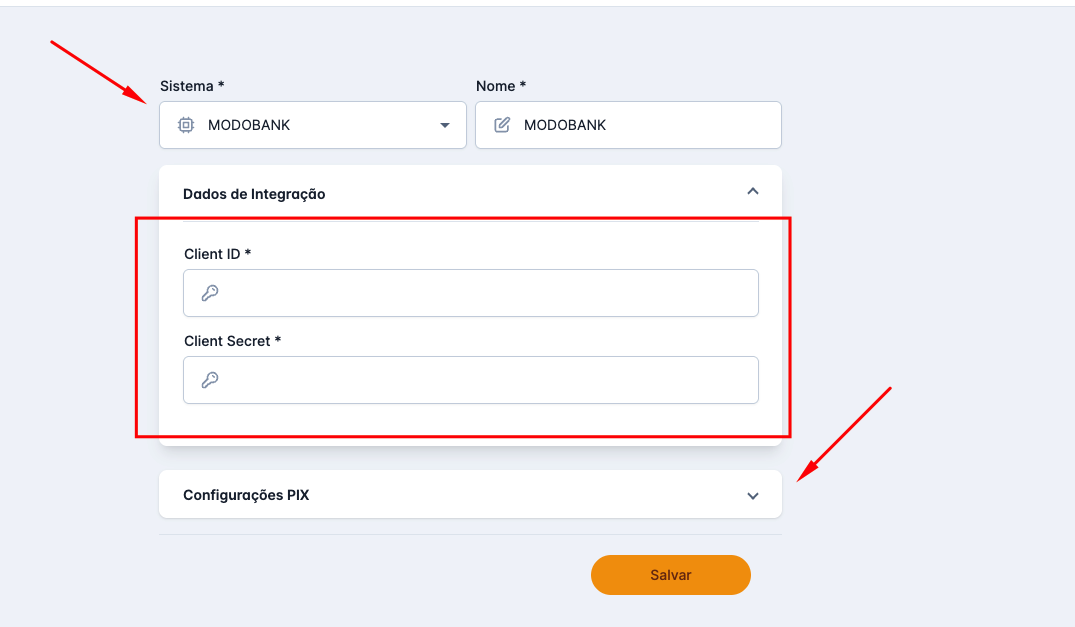Click the key icon in Client ID field
The width and height of the screenshot is (1075, 627).
(x=210, y=293)
